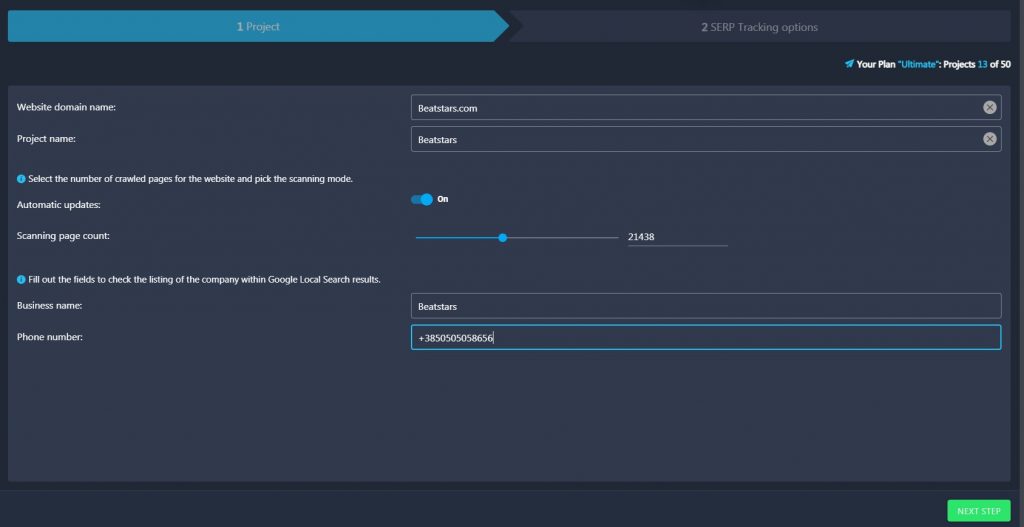The width and height of the screenshot is (1024, 527).
Task: Clear the Website domain name field
Action: point(989,108)
